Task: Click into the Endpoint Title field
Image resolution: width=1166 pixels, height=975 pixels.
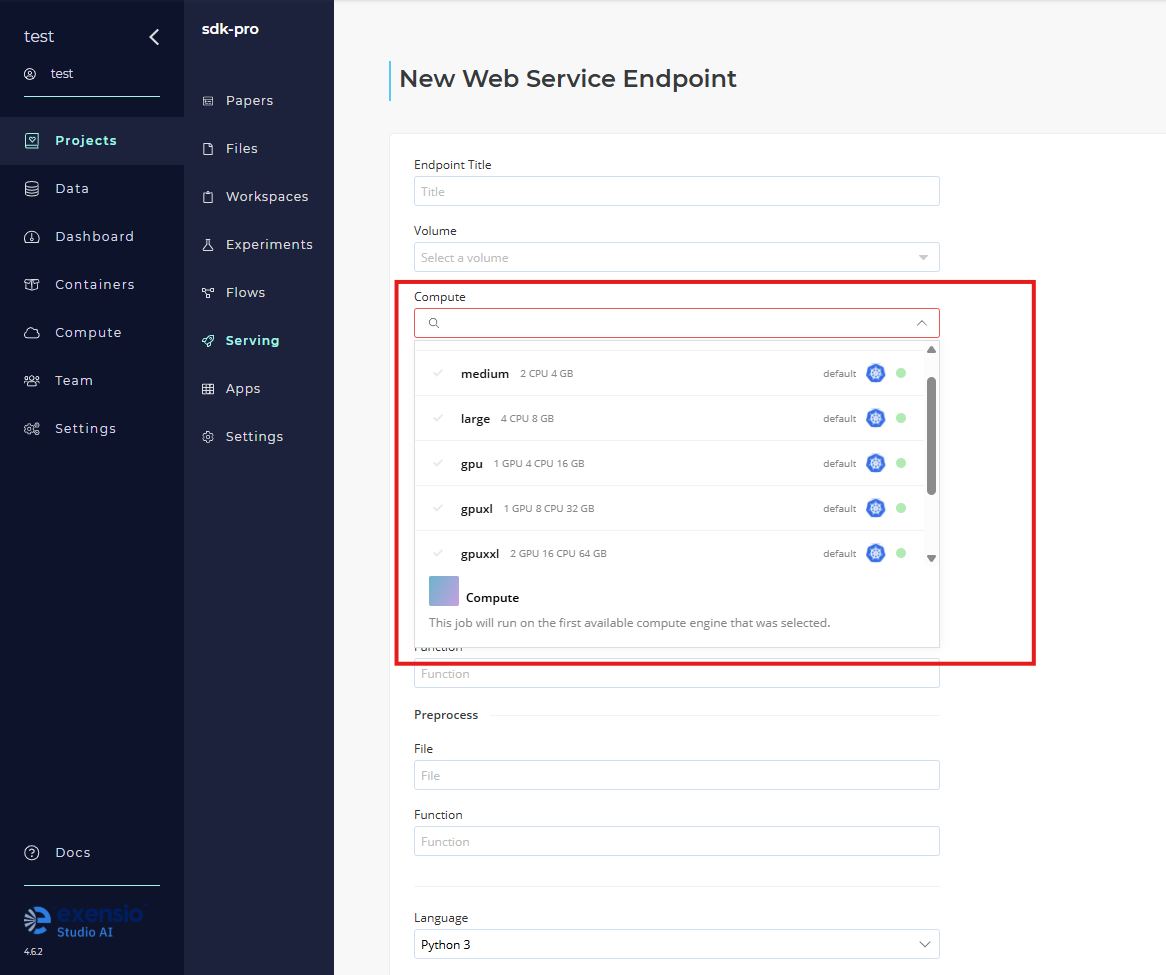Action: [x=676, y=191]
